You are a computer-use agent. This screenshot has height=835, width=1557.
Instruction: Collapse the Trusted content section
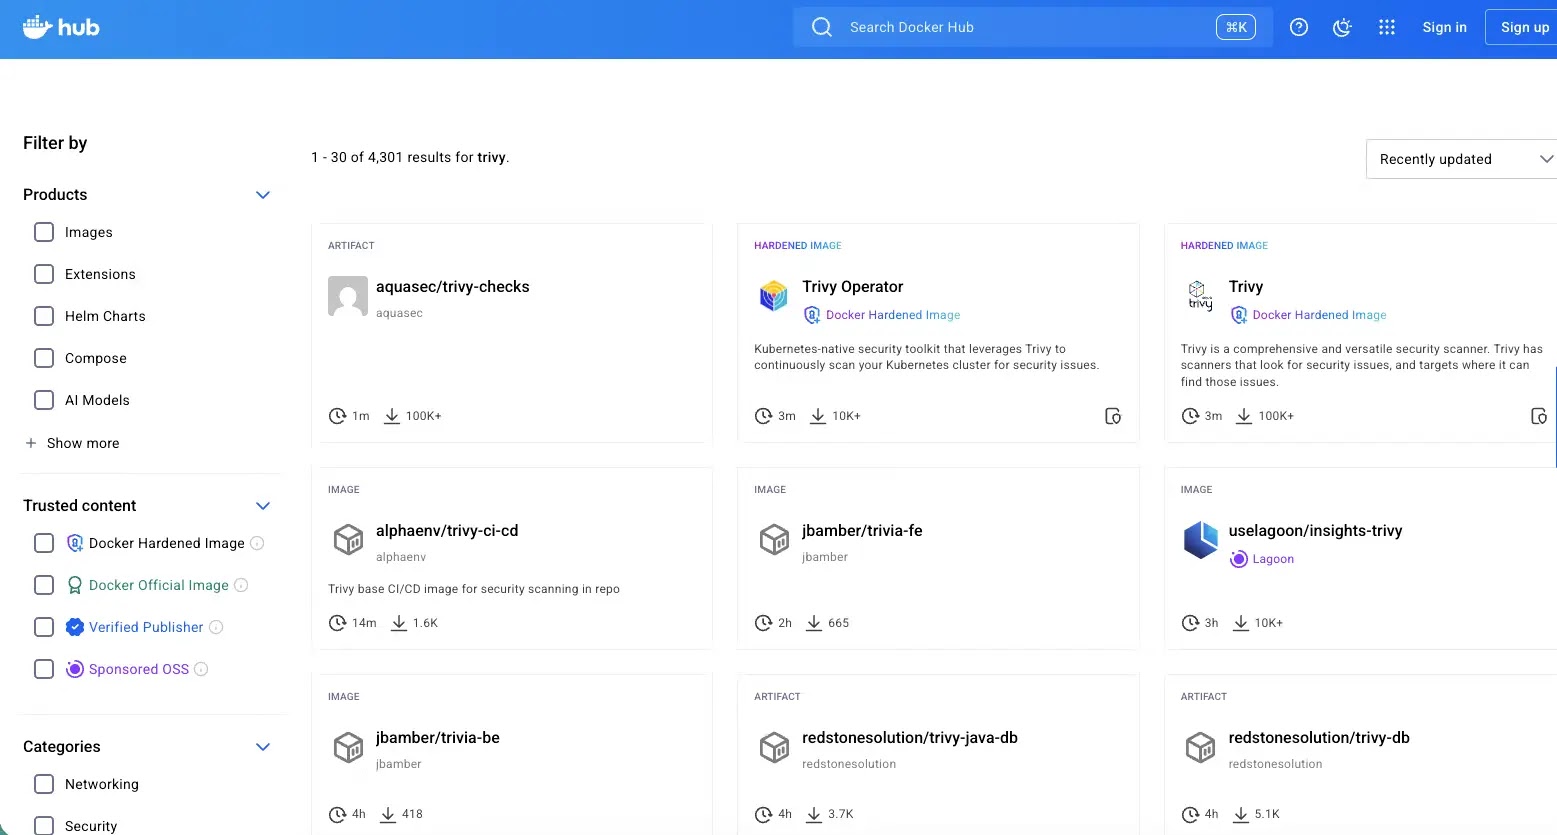263,505
